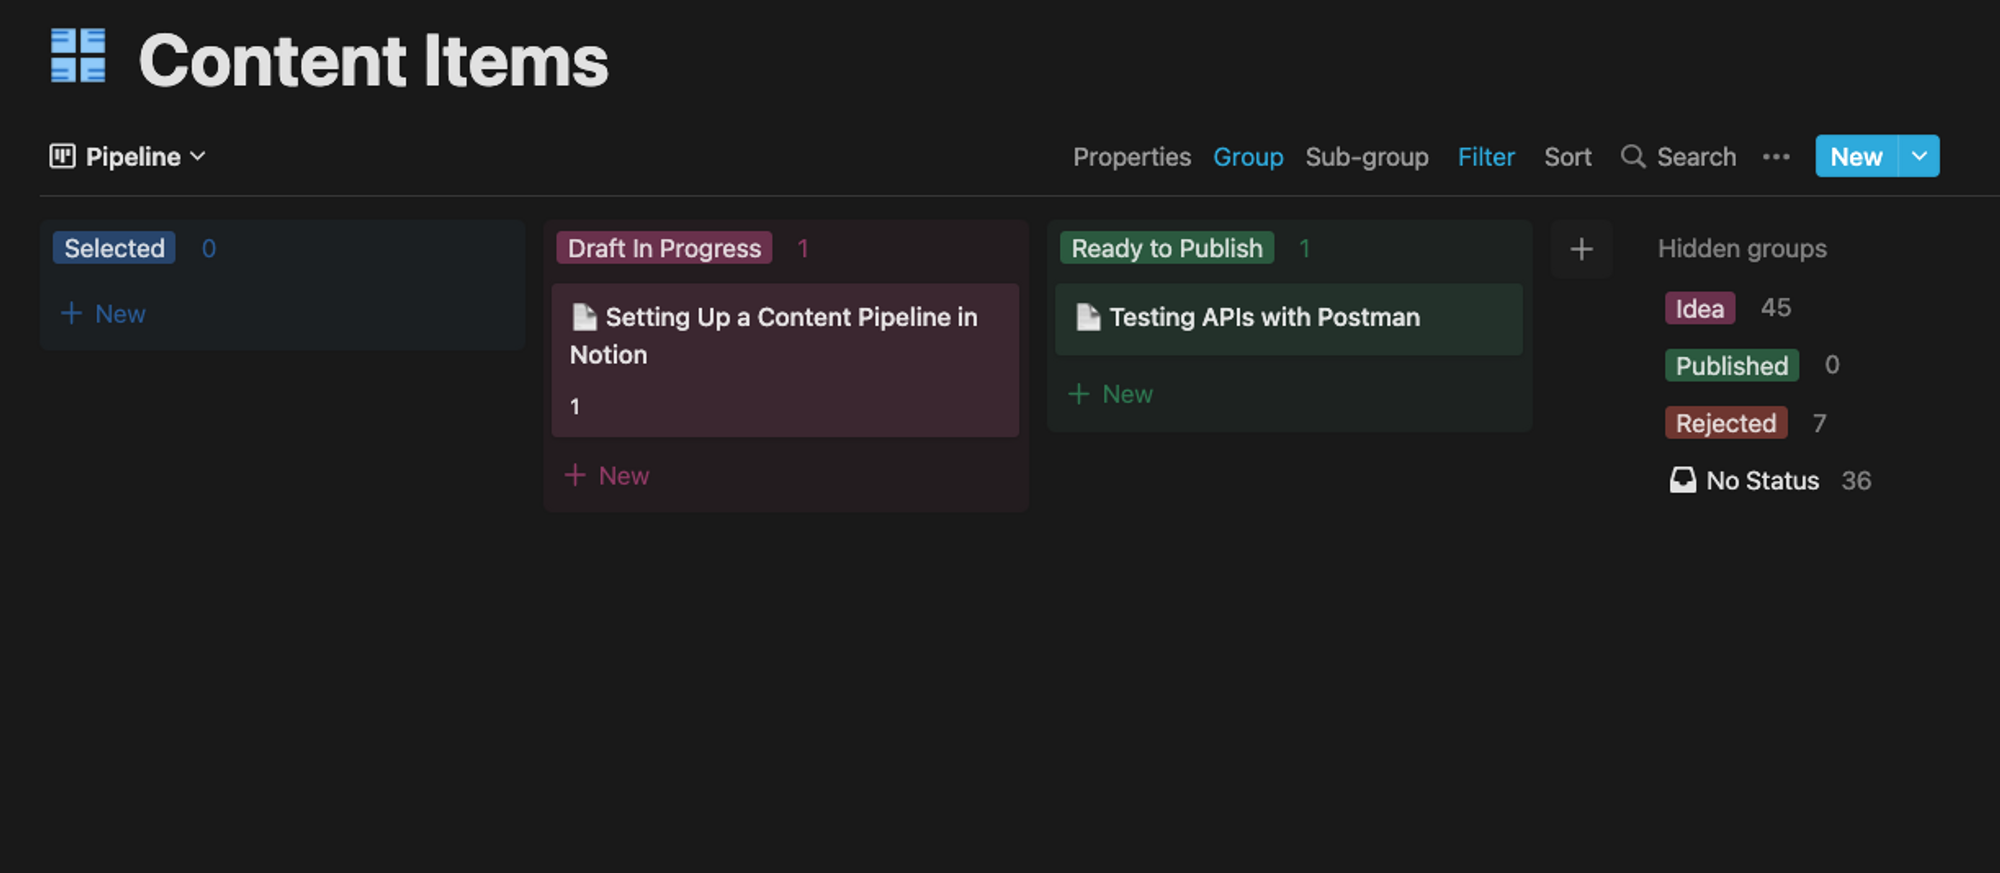
Task: Open the Sub-group option
Action: coord(1367,157)
